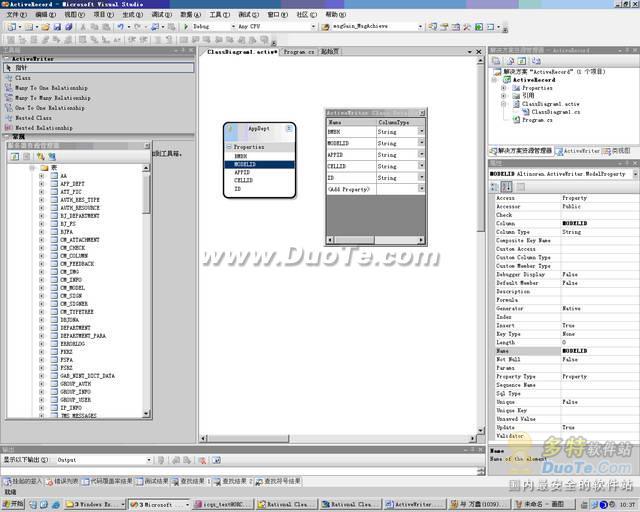Click the Save All toolbar icon
The image size is (640, 512).
point(69,27)
